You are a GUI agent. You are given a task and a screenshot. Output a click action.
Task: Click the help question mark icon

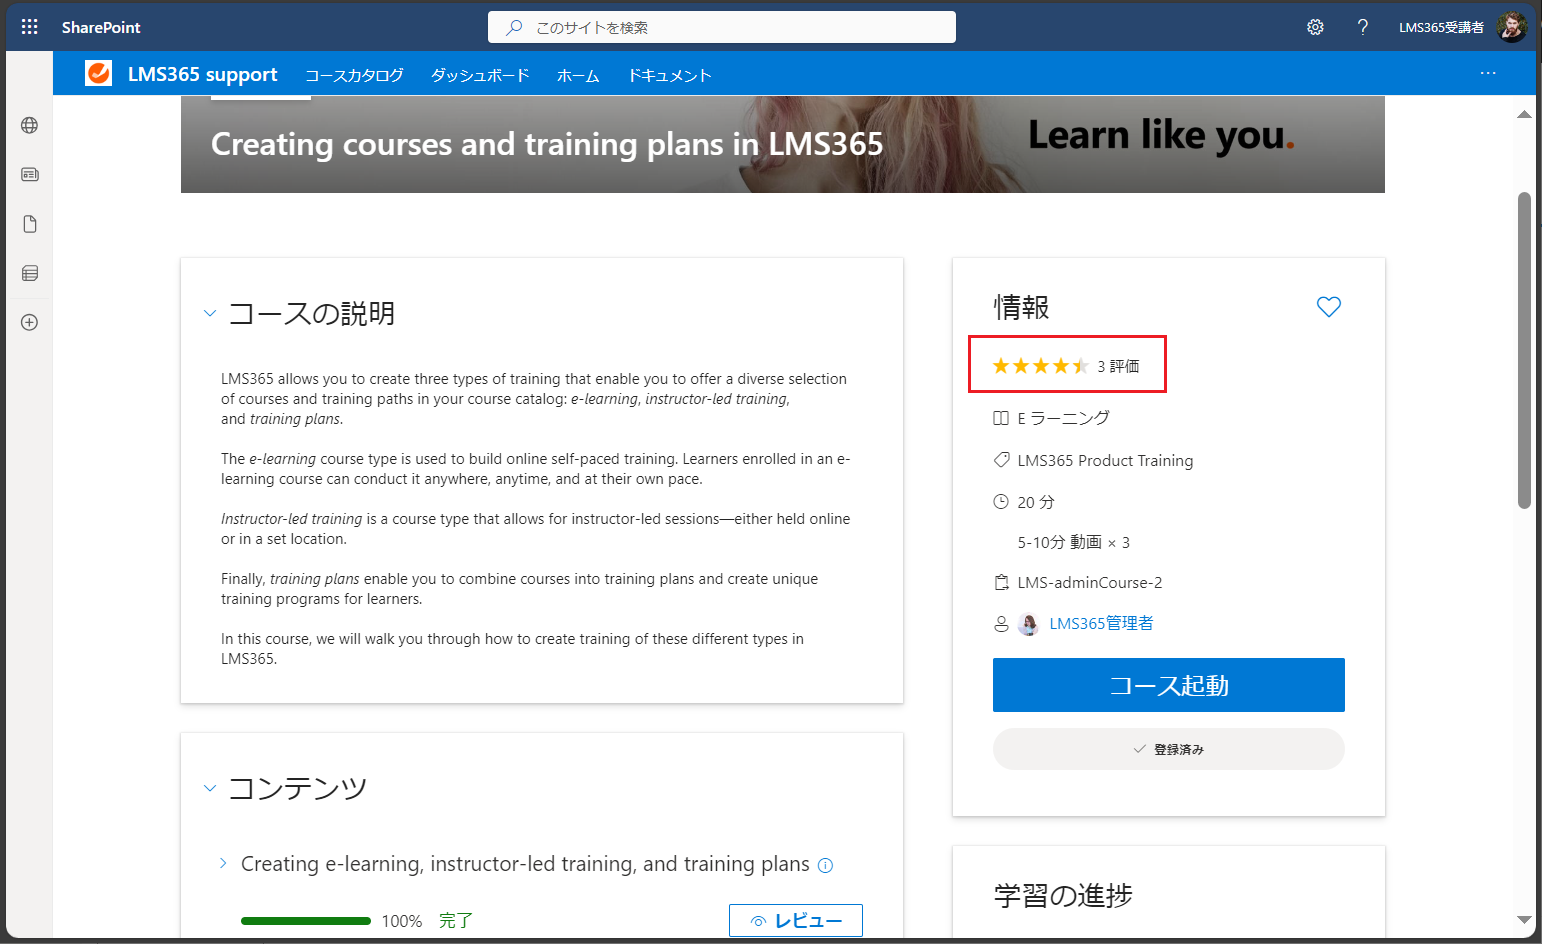[x=1362, y=27]
